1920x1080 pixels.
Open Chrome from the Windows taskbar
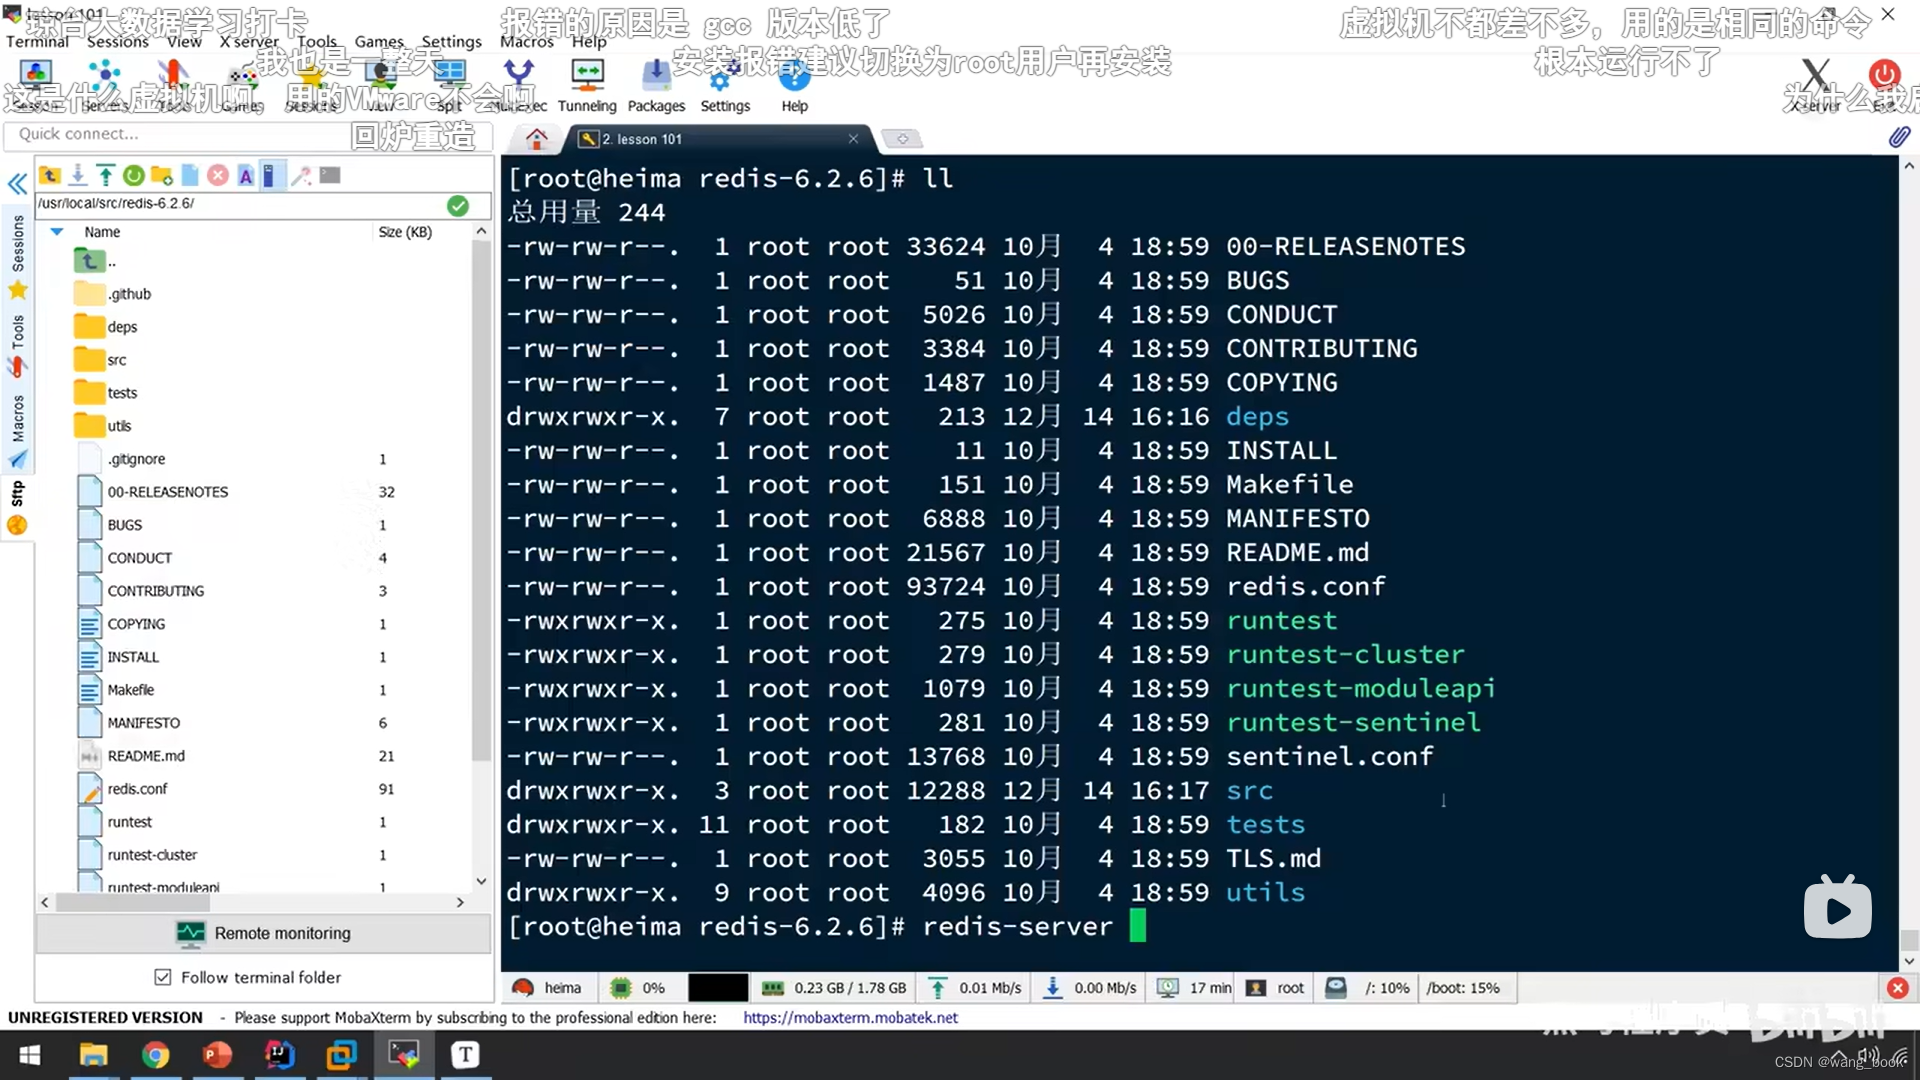155,1055
